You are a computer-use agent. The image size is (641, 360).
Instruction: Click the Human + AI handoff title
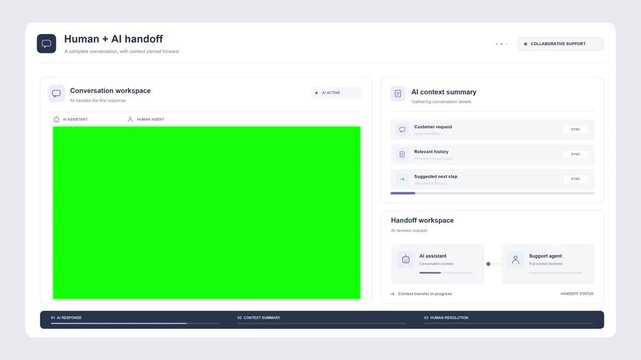113,39
